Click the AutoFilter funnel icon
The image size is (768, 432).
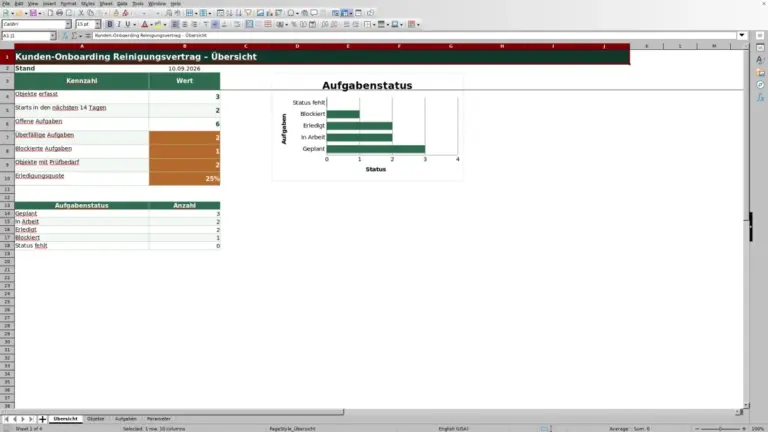(x=248, y=13)
